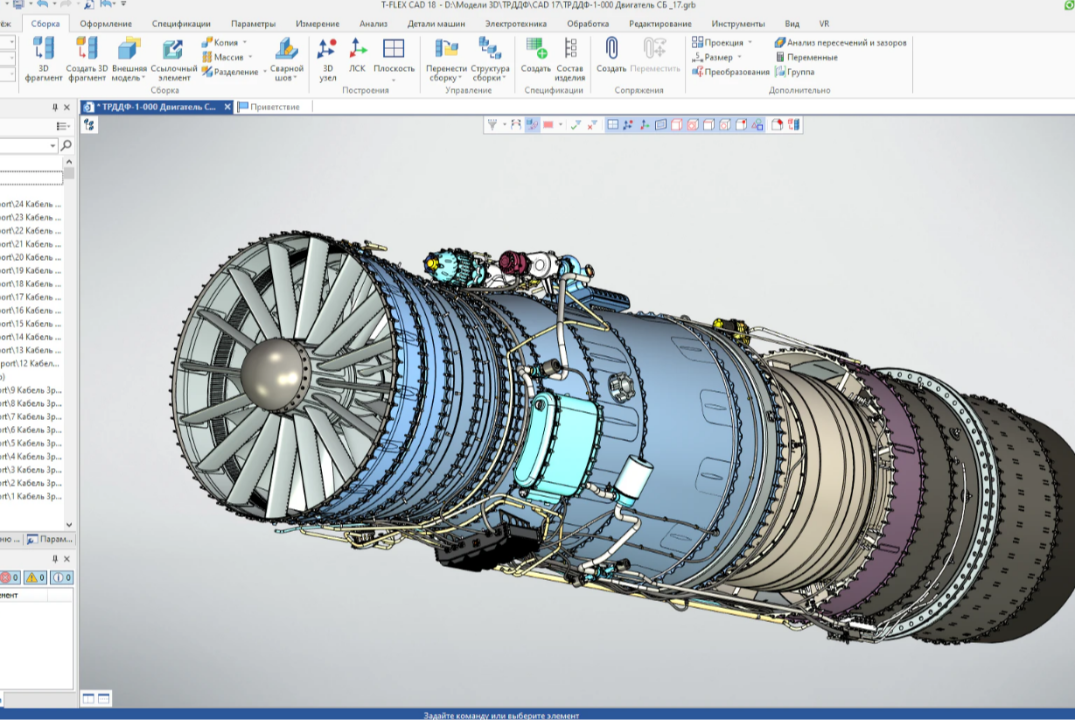Select the 'port\24 Кабель' tree item
The height and width of the screenshot is (720, 1075).
click(31, 204)
